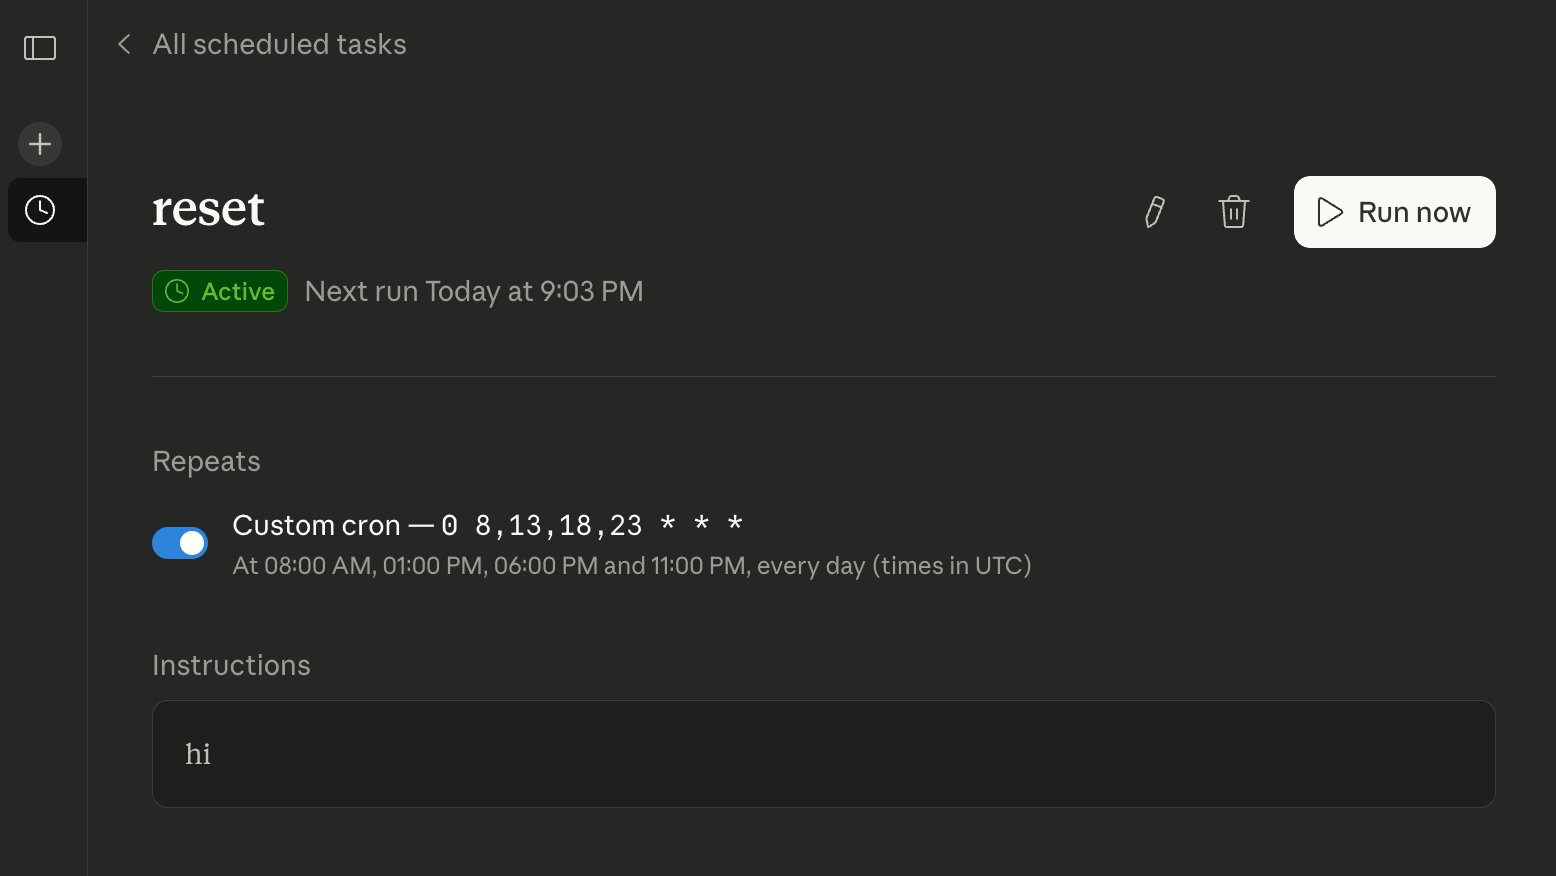Click the Instructions section label
The height and width of the screenshot is (876, 1556).
pos(231,665)
